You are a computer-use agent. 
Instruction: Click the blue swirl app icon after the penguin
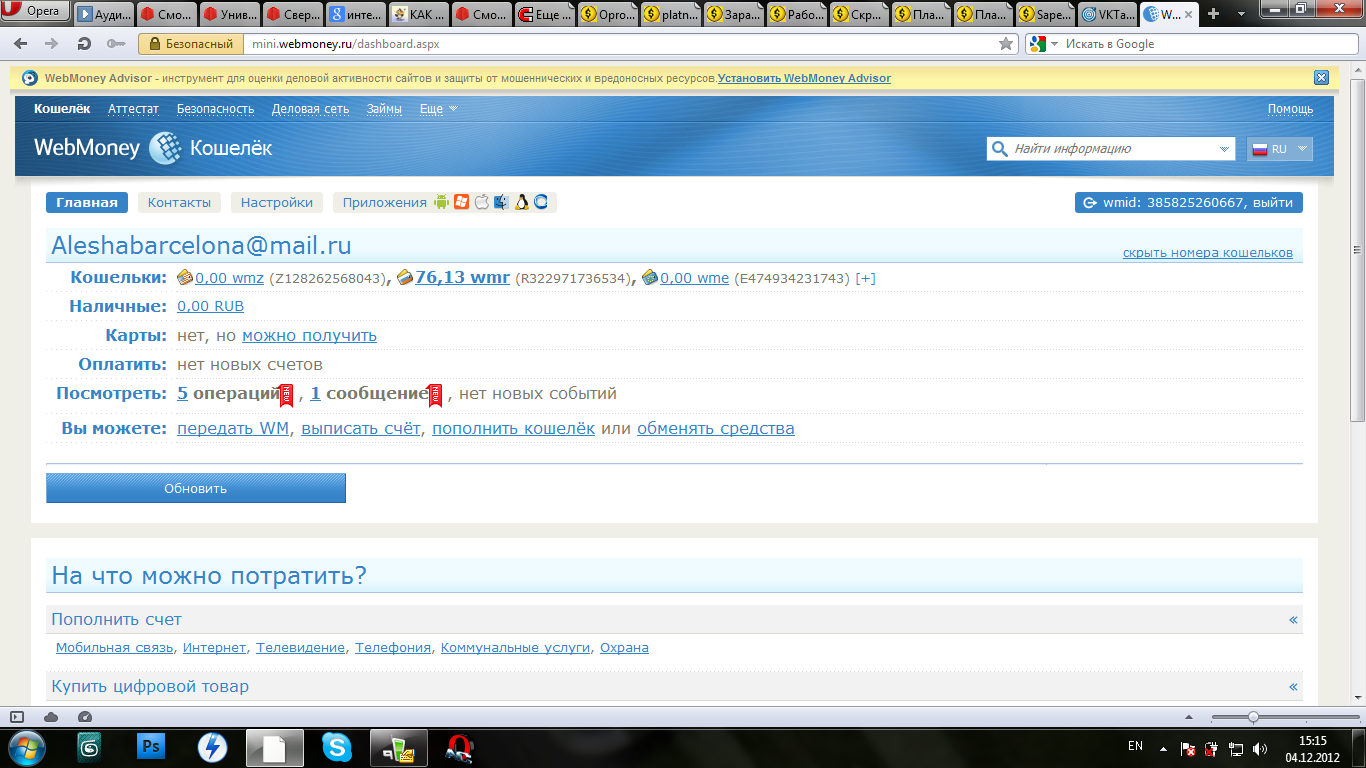coord(541,202)
